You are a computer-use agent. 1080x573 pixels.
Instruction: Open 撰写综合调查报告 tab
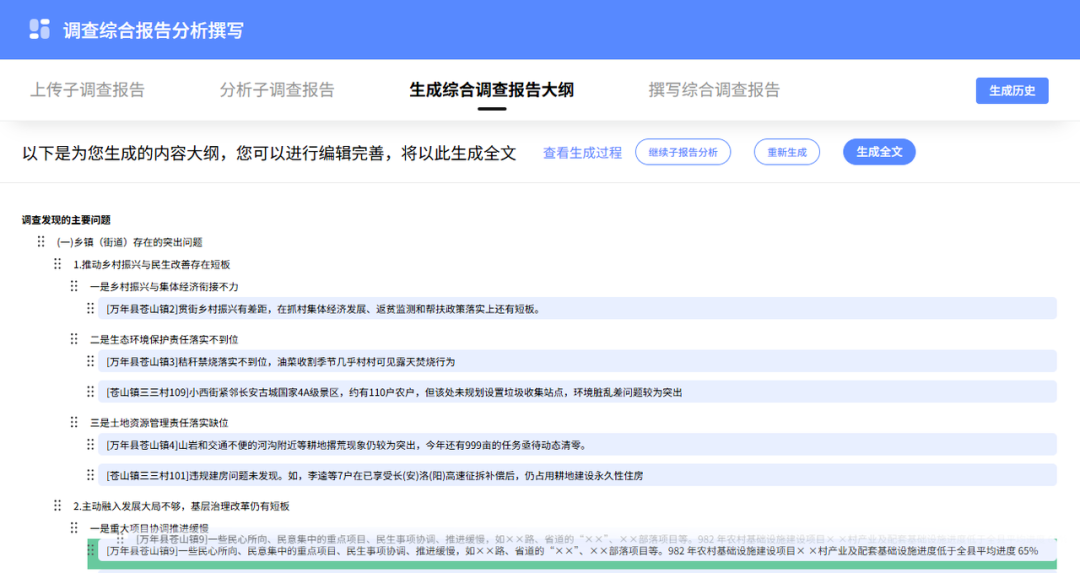click(x=714, y=90)
